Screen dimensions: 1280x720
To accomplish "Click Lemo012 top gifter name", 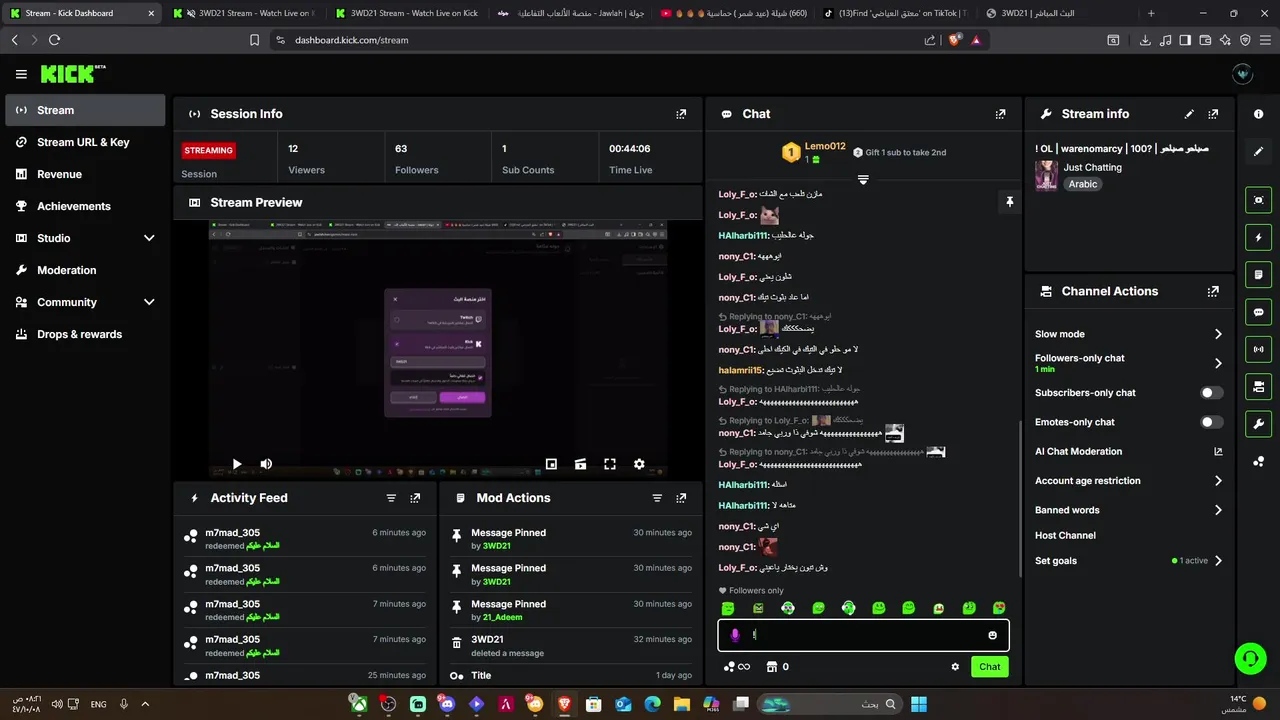I will pos(825,146).
